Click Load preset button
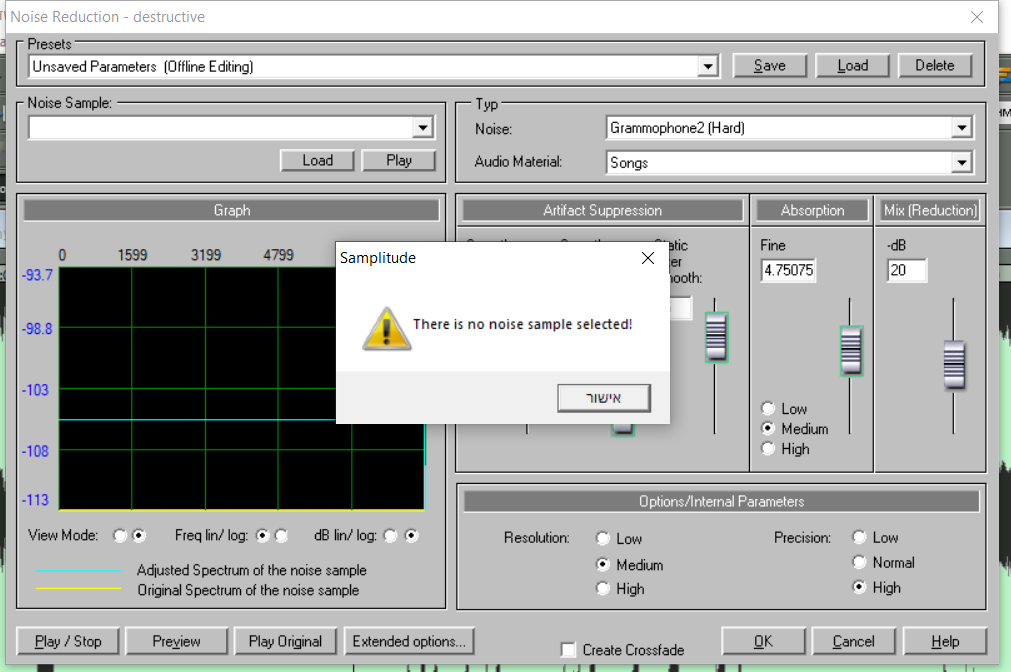Viewport: 1011px width, 672px height. pyautogui.click(x=852, y=66)
